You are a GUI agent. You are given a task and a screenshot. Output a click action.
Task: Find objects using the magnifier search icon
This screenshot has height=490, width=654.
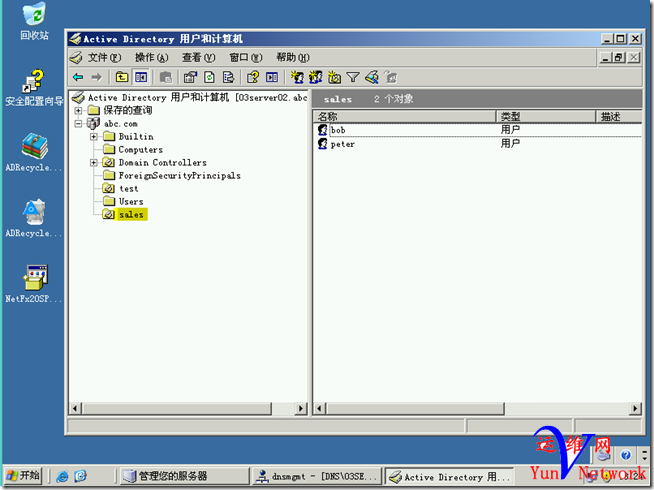[x=372, y=77]
